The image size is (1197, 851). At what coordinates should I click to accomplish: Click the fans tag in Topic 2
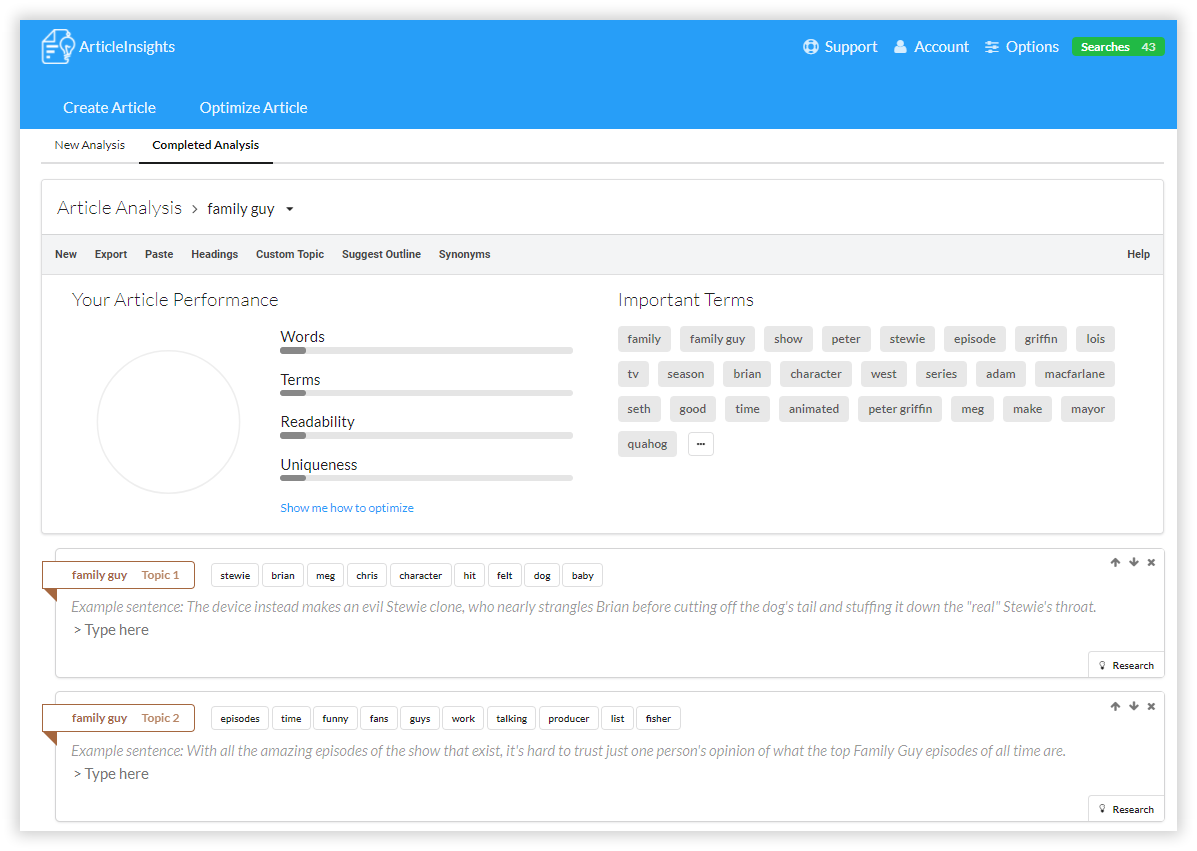379,718
